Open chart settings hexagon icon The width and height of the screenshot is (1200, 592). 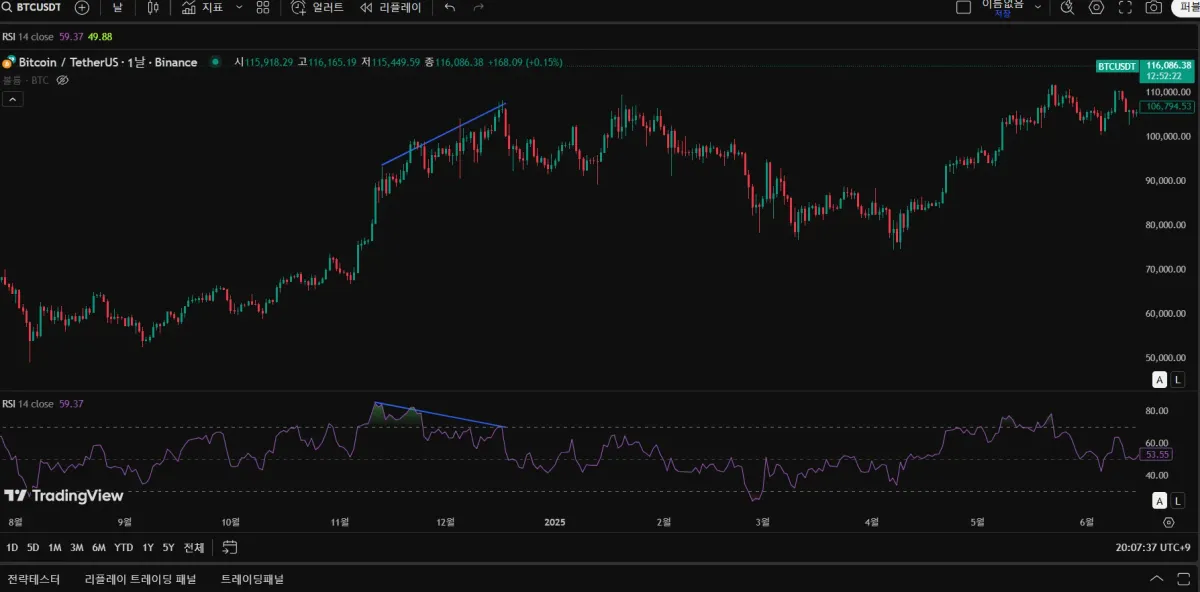click(1096, 7)
